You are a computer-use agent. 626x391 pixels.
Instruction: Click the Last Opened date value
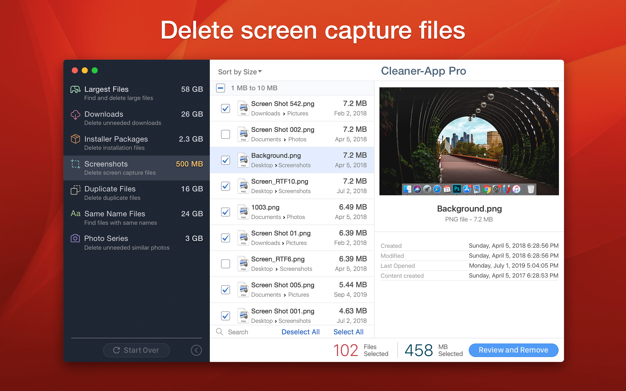[513, 266]
